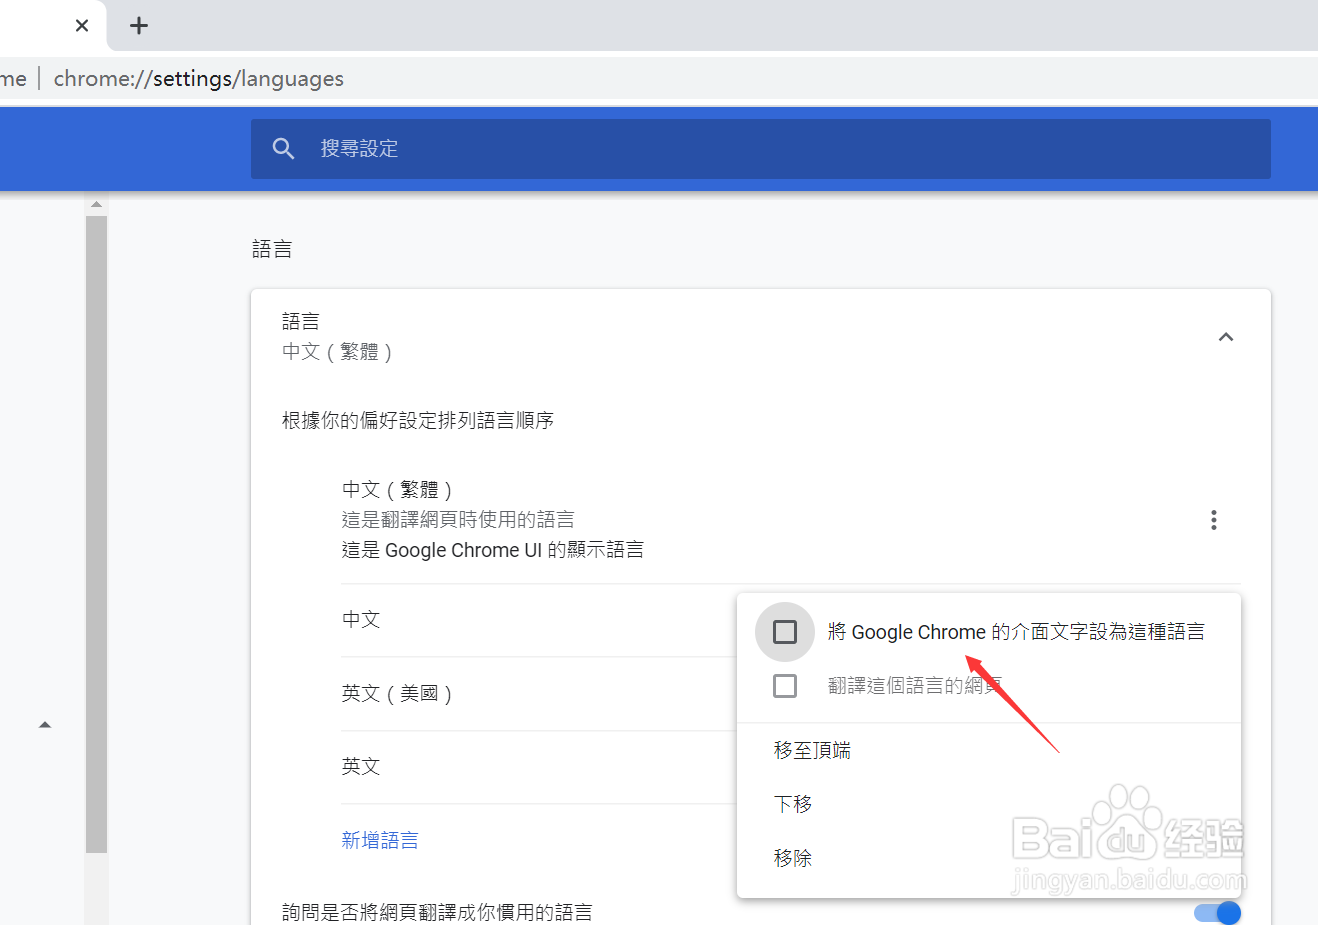Disable 詢問是否將網頁翻譯成你慣用的語言 toggle
The height and width of the screenshot is (925, 1318).
(x=1216, y=912)
